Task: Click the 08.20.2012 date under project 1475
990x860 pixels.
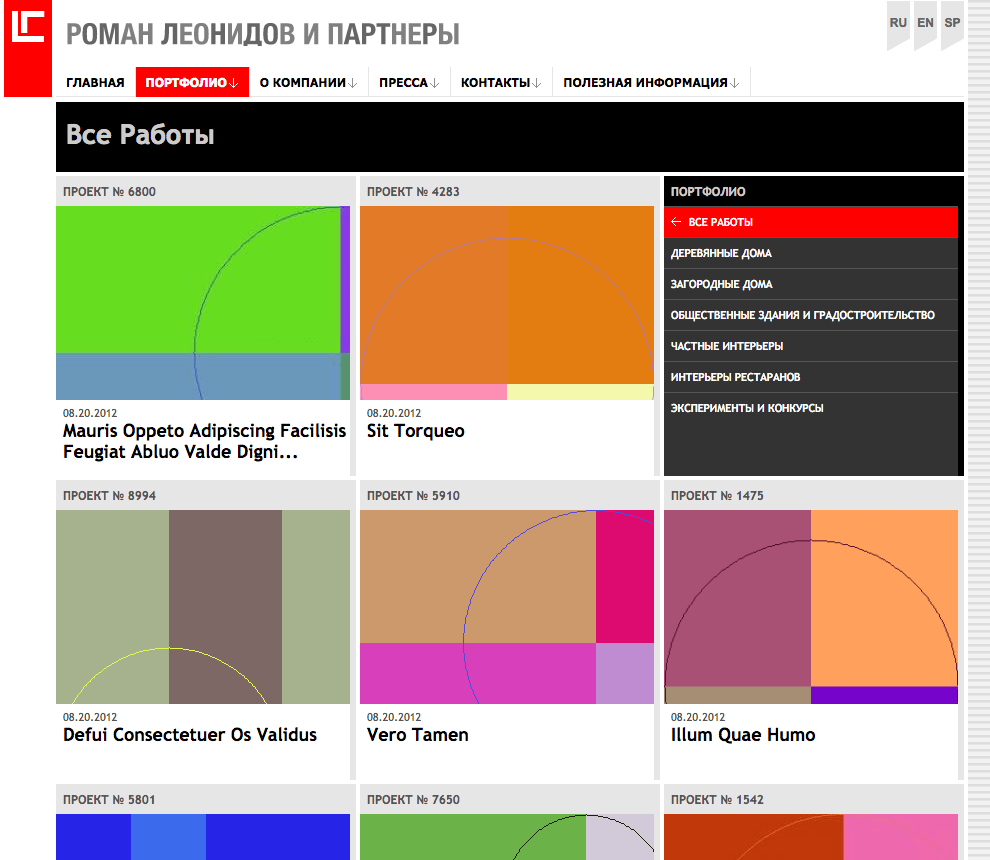Action: pos(698,717)
